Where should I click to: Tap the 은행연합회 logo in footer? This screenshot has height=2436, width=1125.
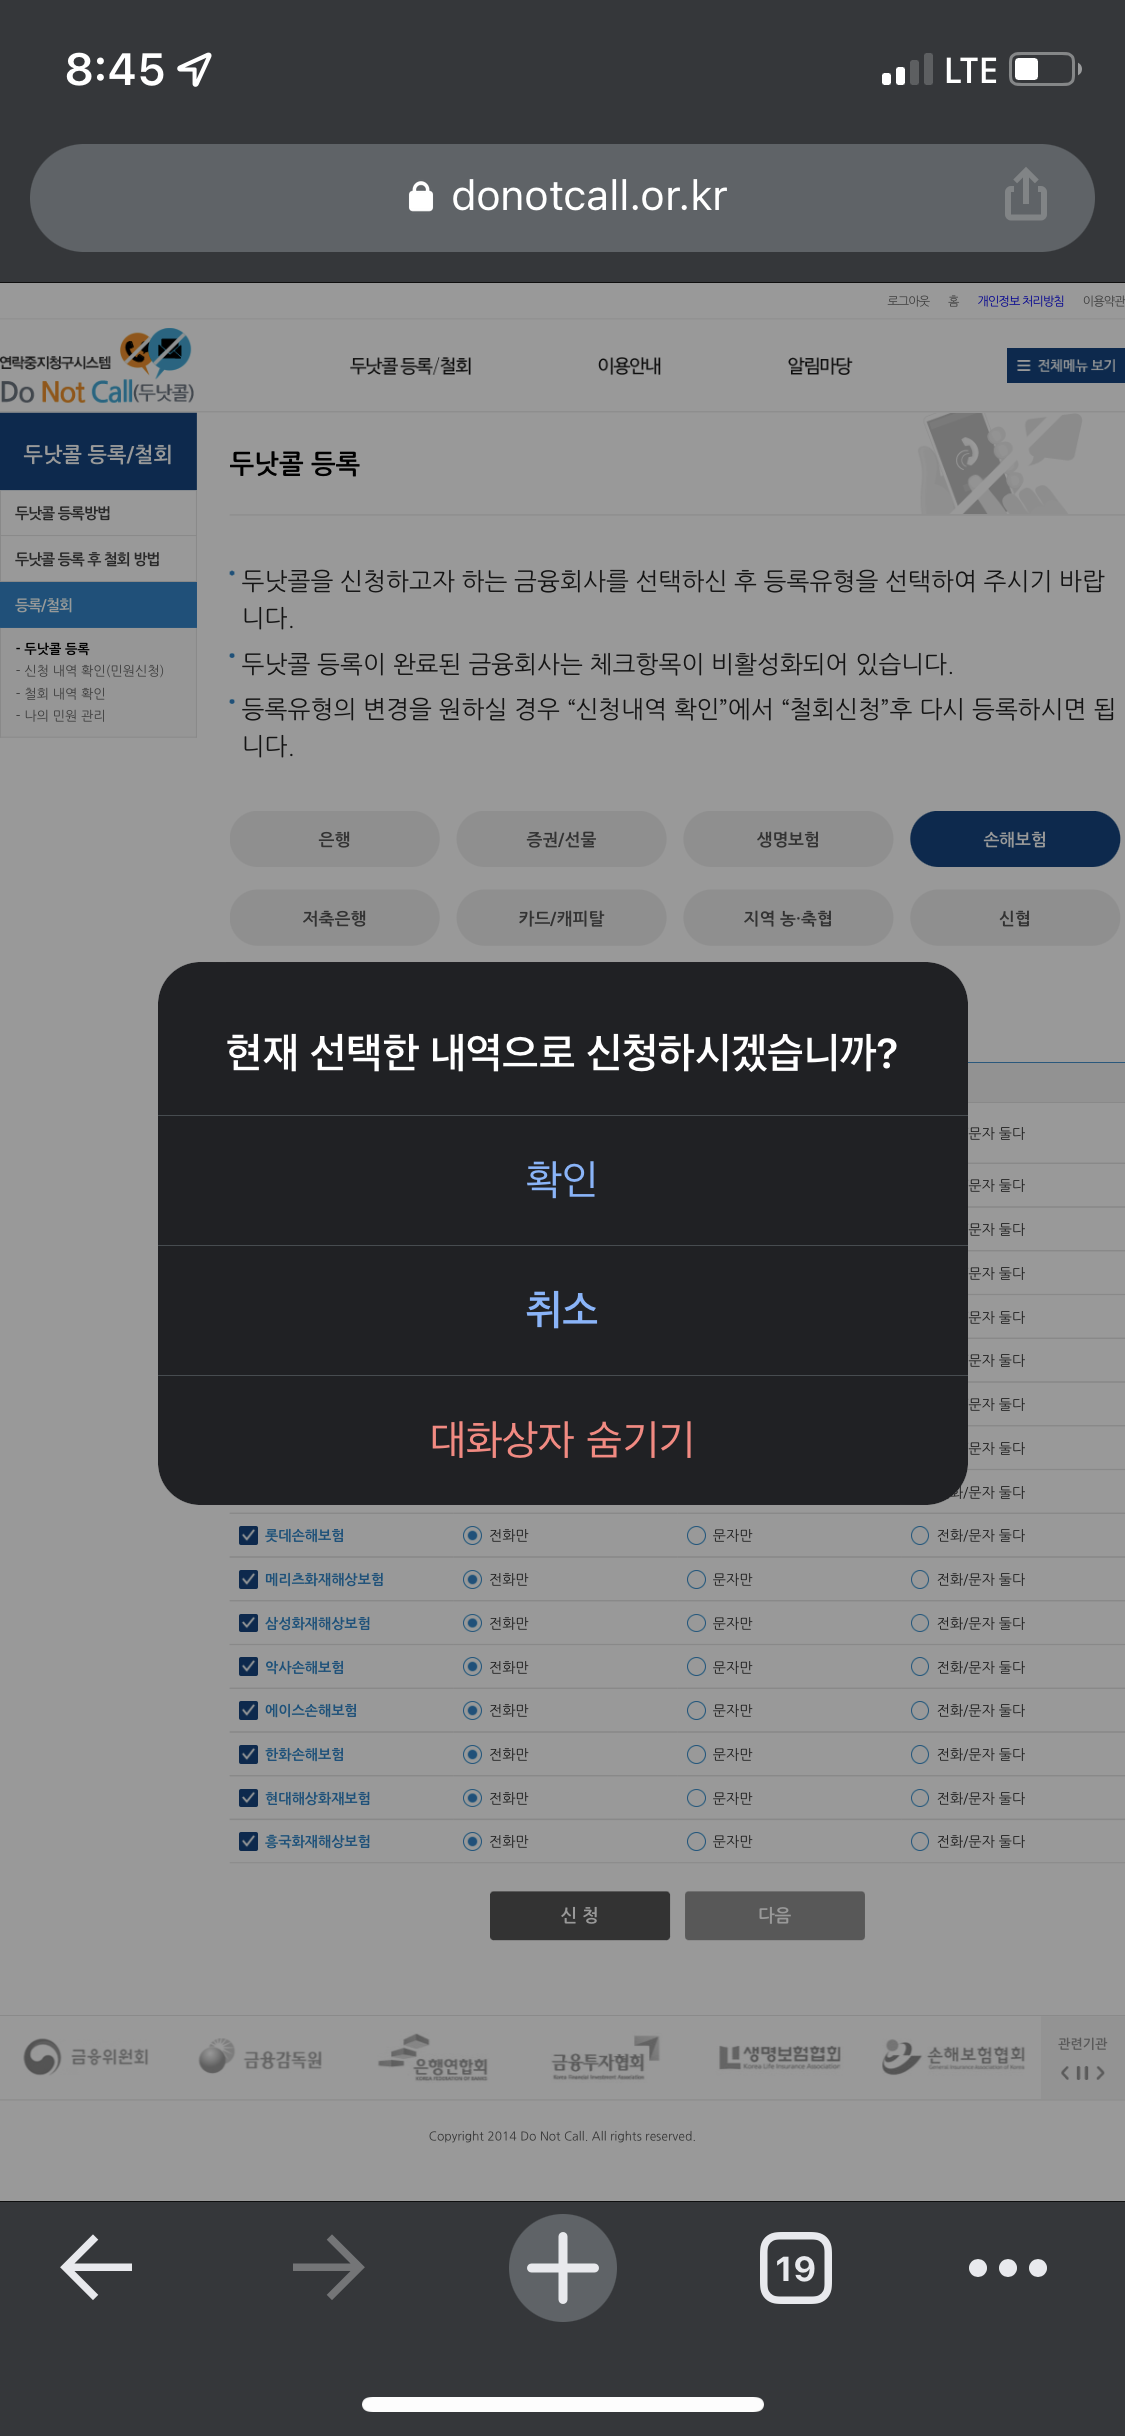(x=433, y=2058)
